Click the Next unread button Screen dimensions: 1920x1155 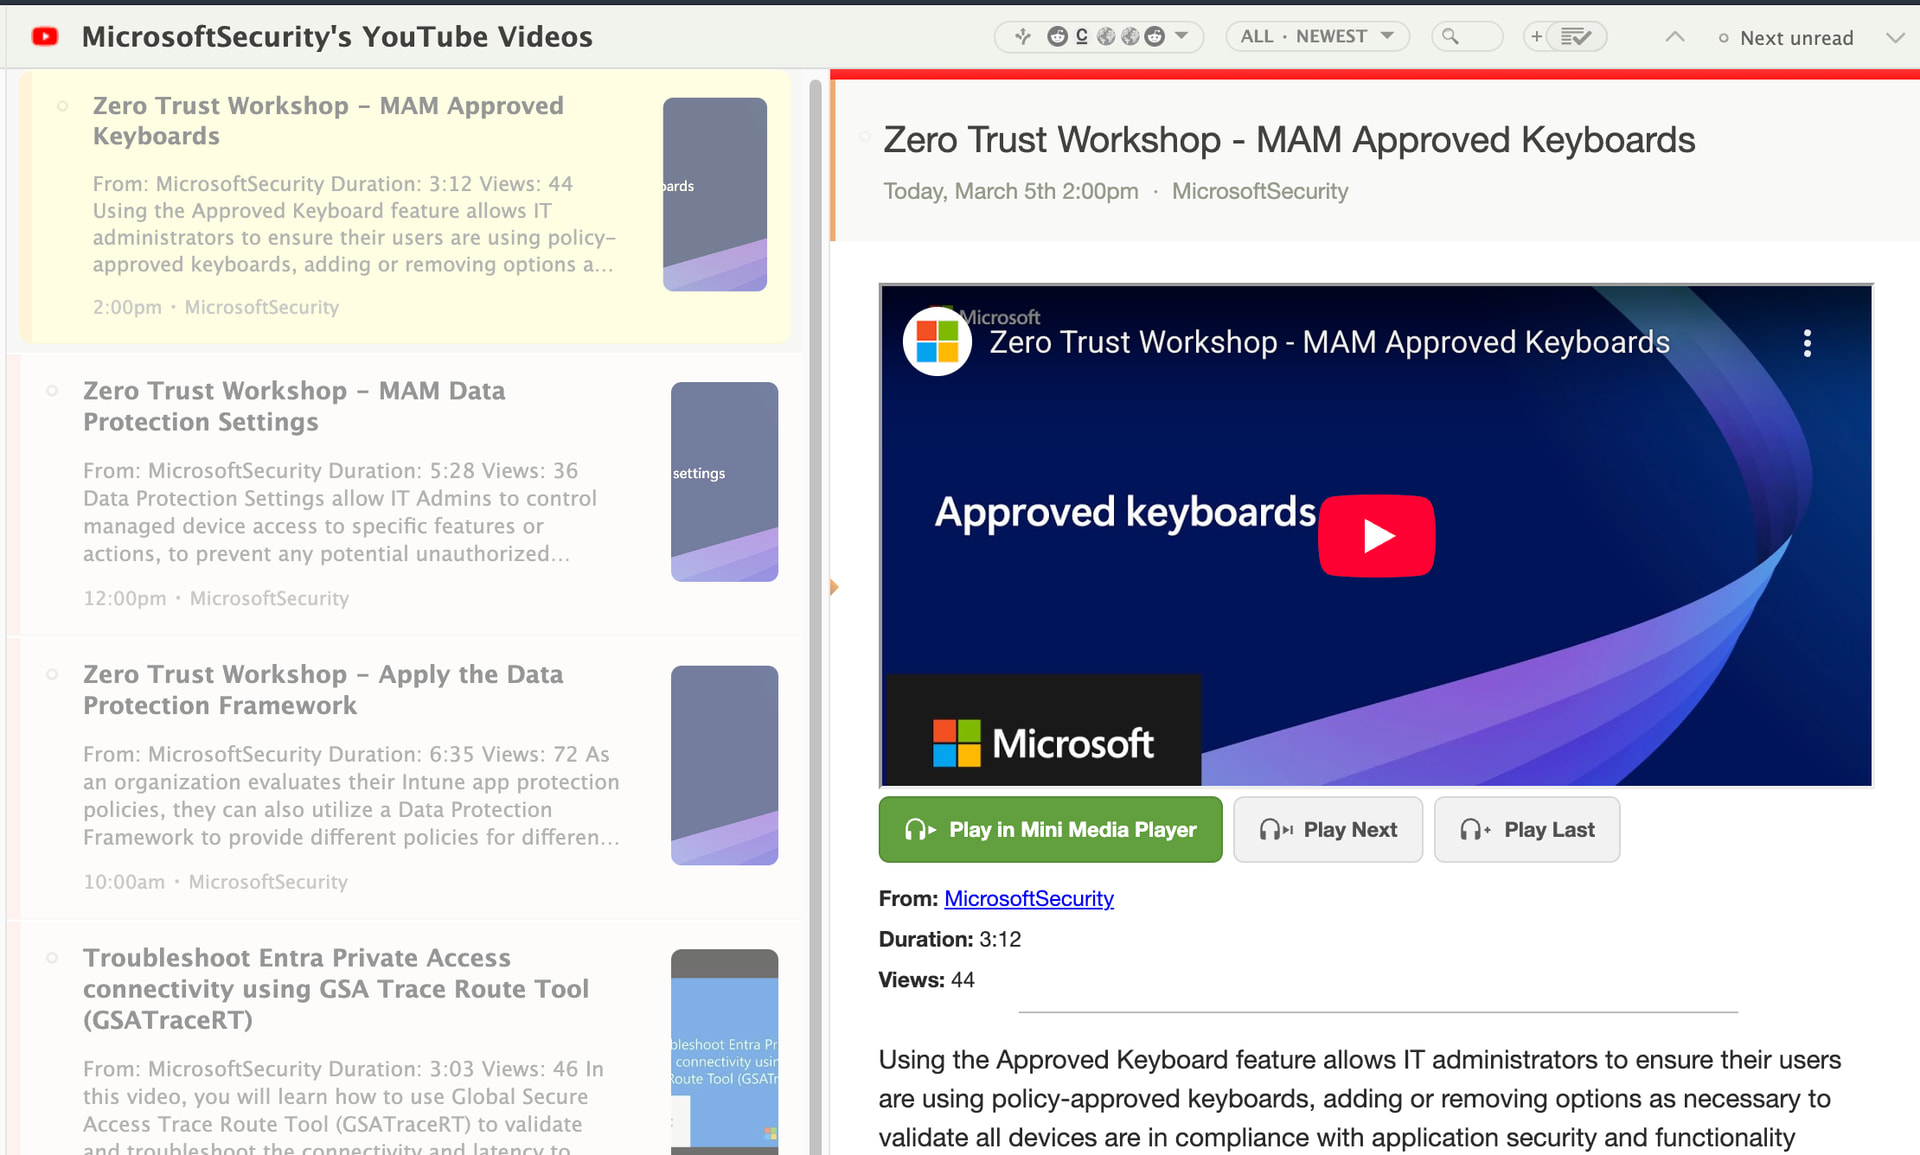1786,38
